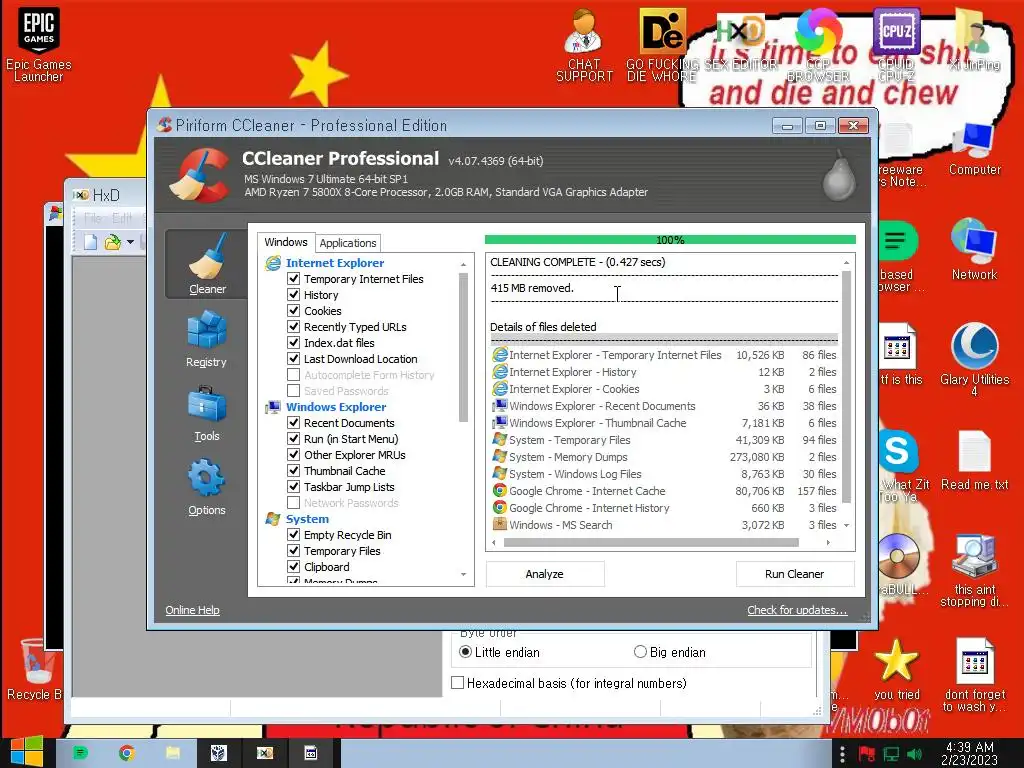Click the Windows Start button
1024x768 pixels.
[26, 752]
